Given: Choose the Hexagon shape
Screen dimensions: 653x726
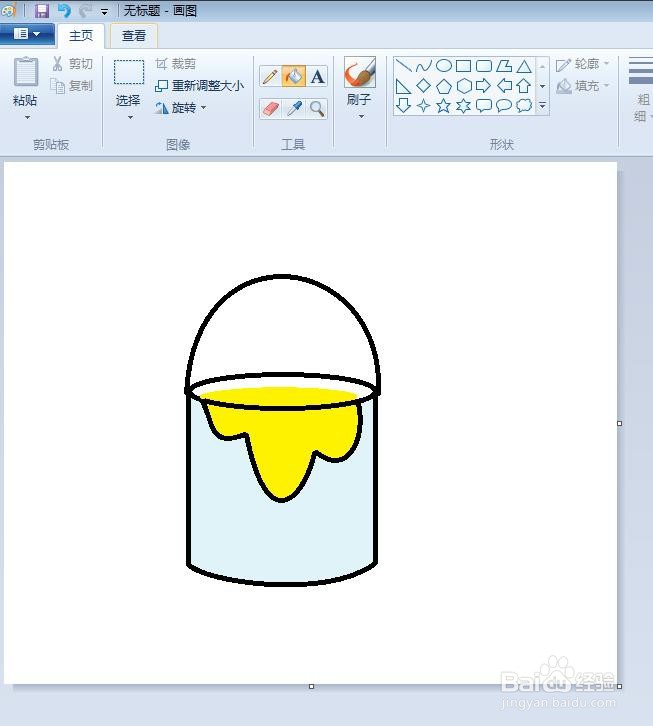Looking at the screenshot, I should pos(464,86).
